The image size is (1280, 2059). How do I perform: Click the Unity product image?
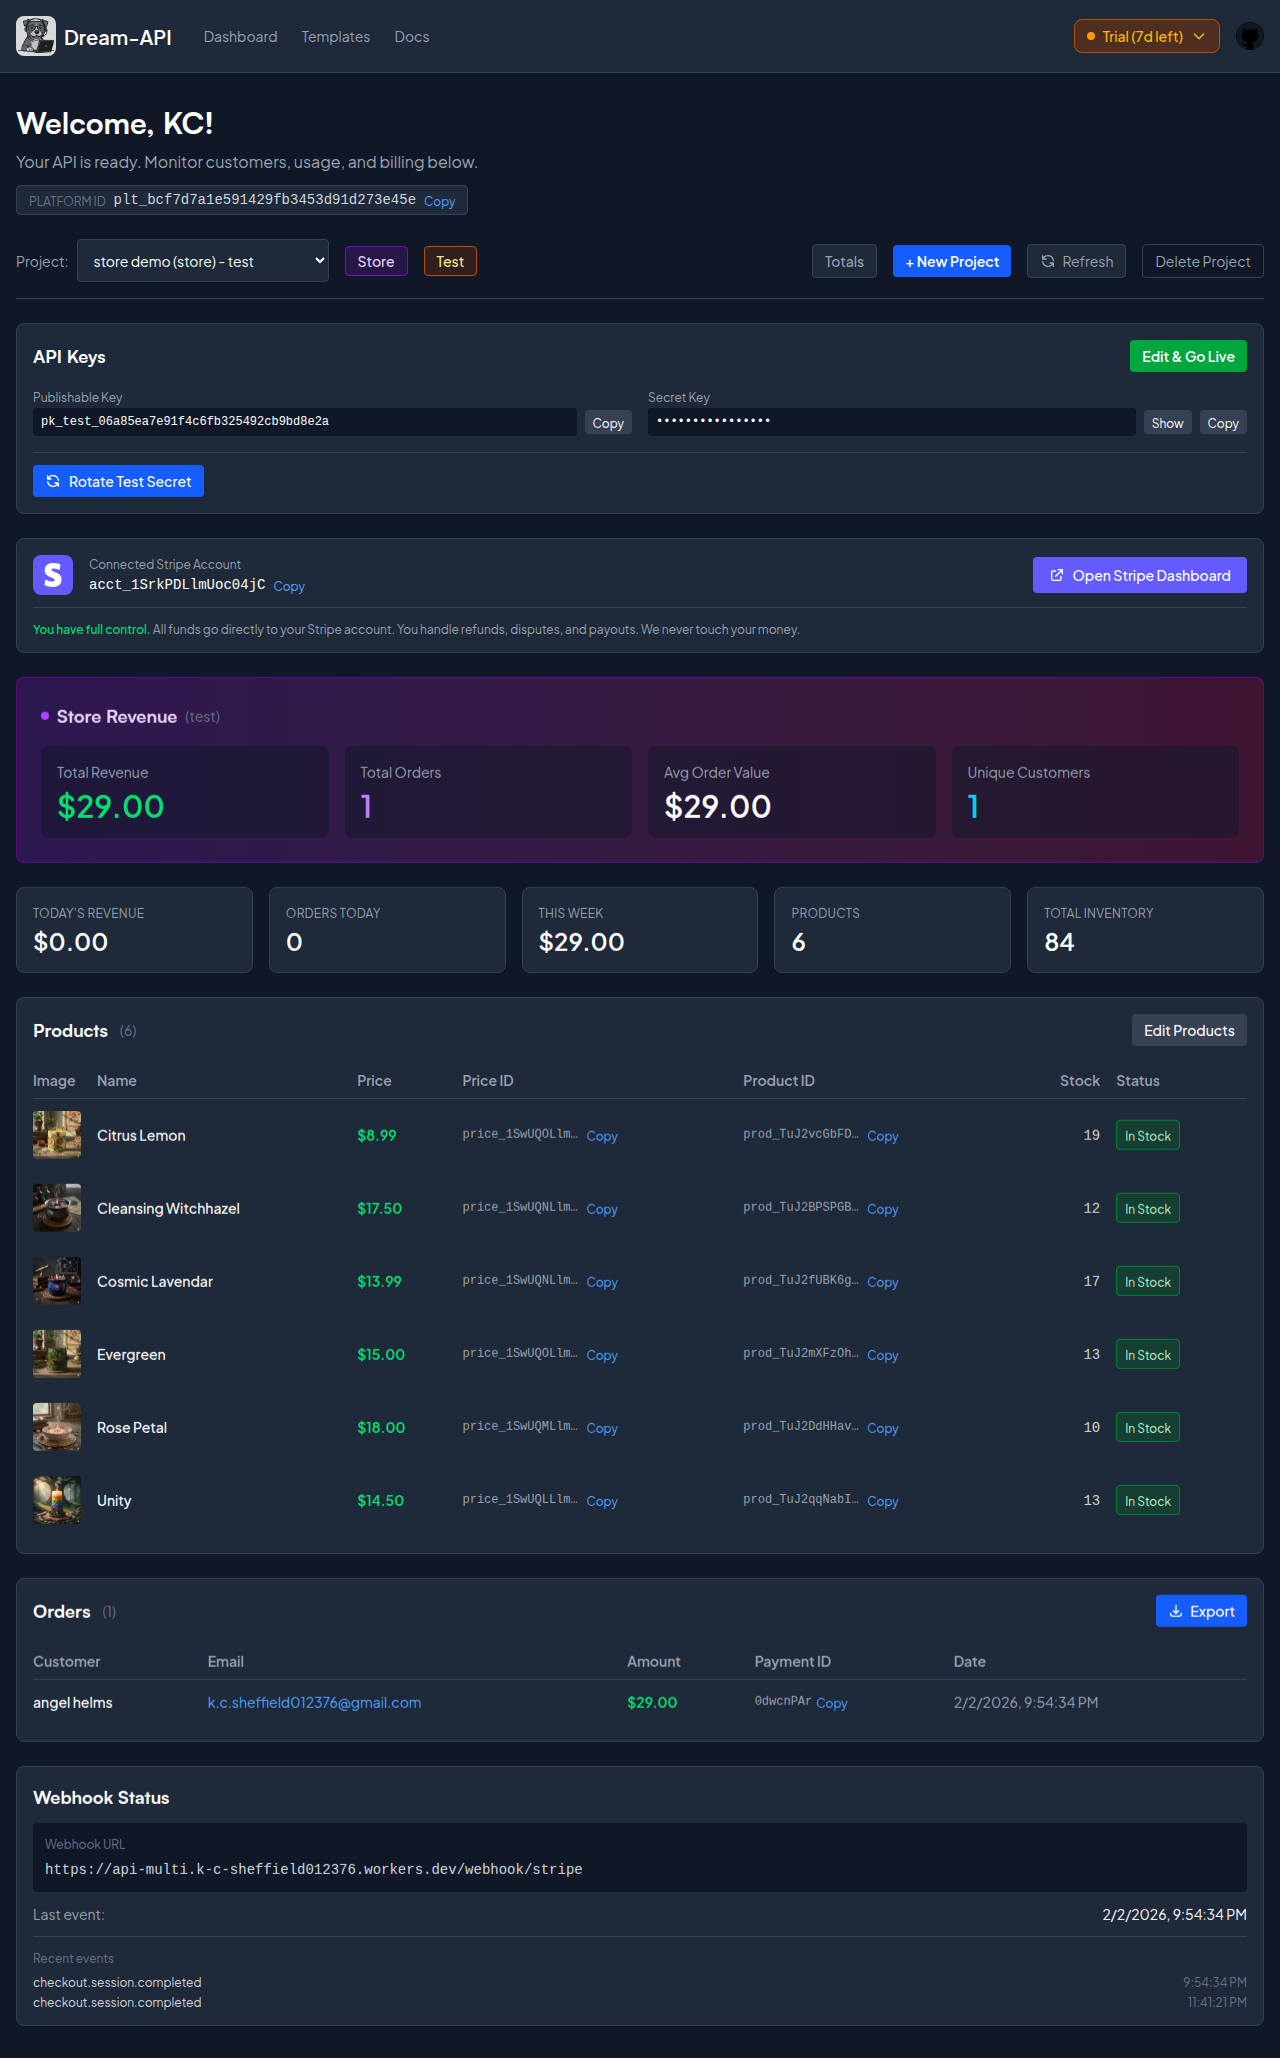(57, 1500)
